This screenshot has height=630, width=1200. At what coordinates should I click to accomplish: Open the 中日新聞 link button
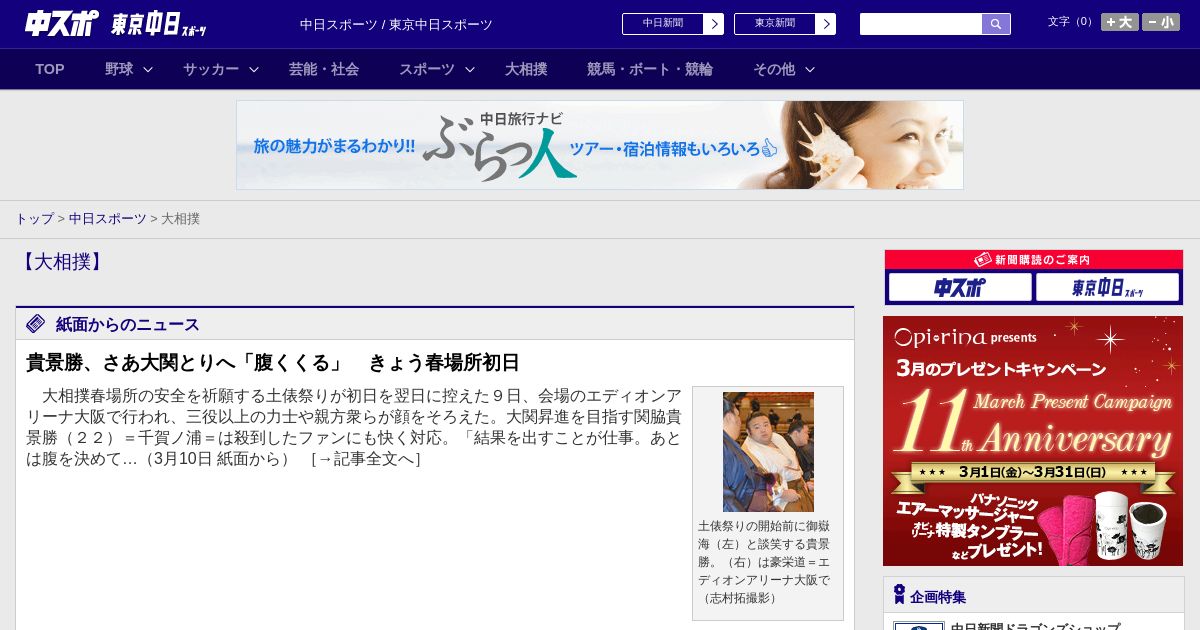[663, 24]
